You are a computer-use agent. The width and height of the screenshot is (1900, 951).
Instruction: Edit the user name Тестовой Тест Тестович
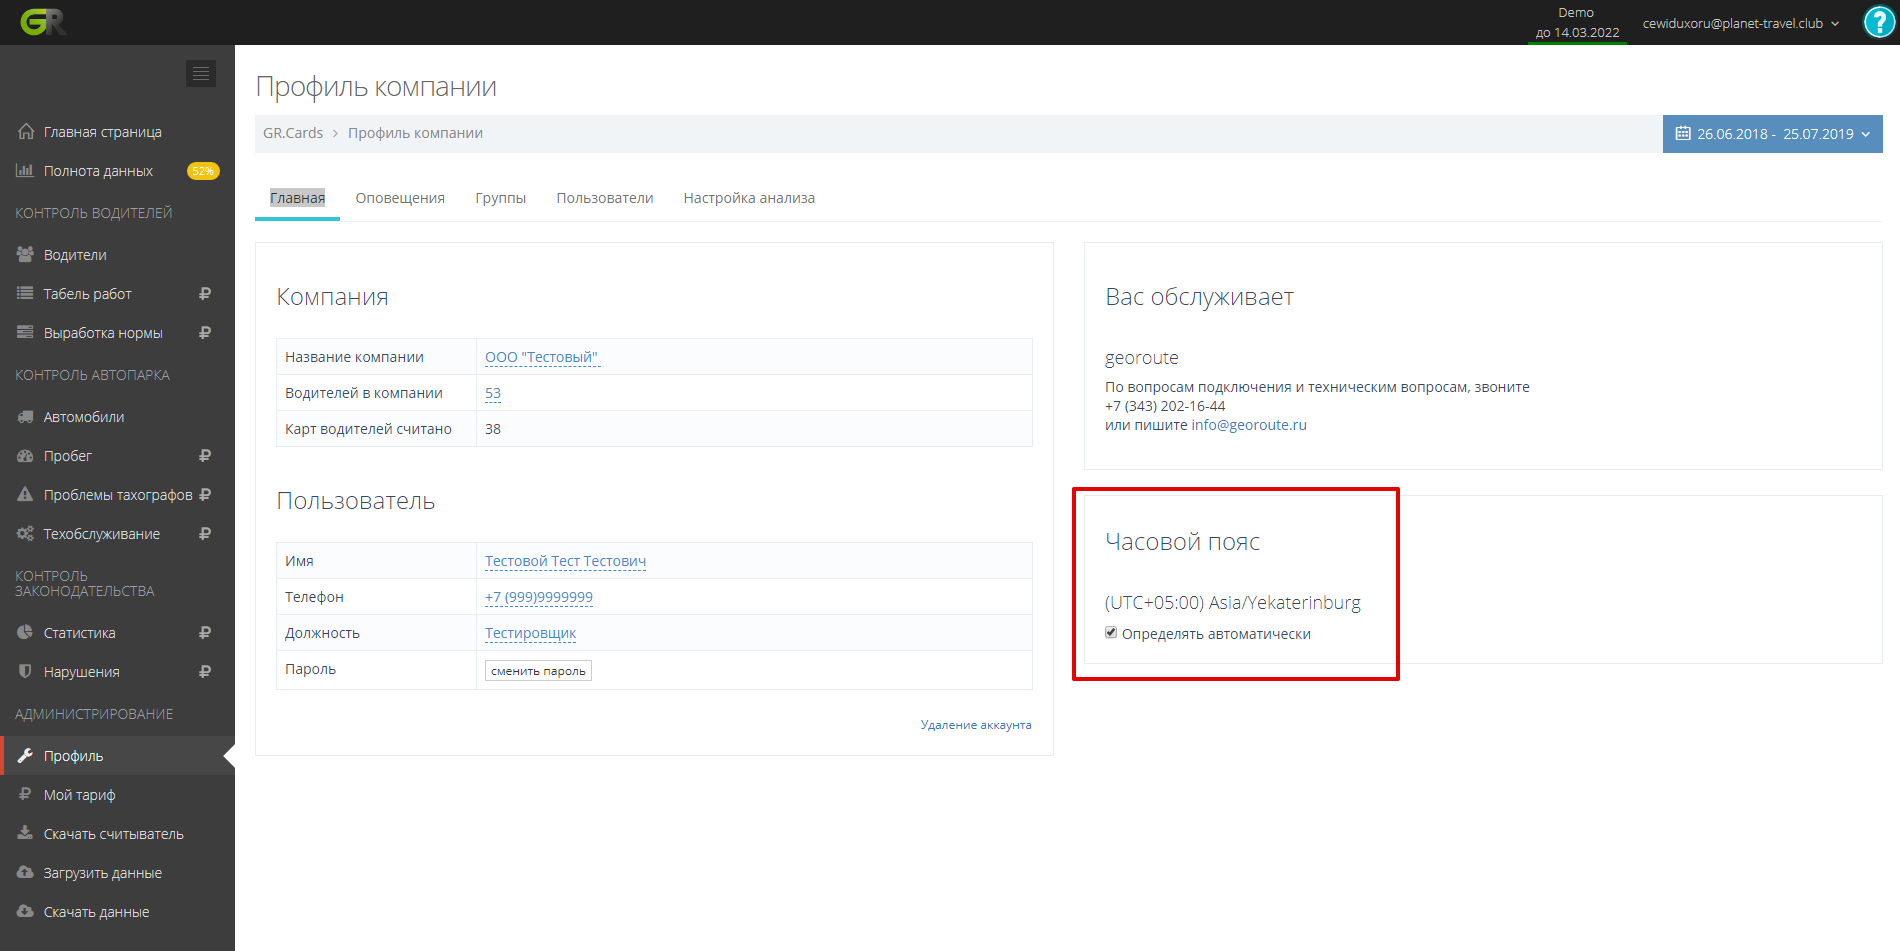(x=565, y=561)
